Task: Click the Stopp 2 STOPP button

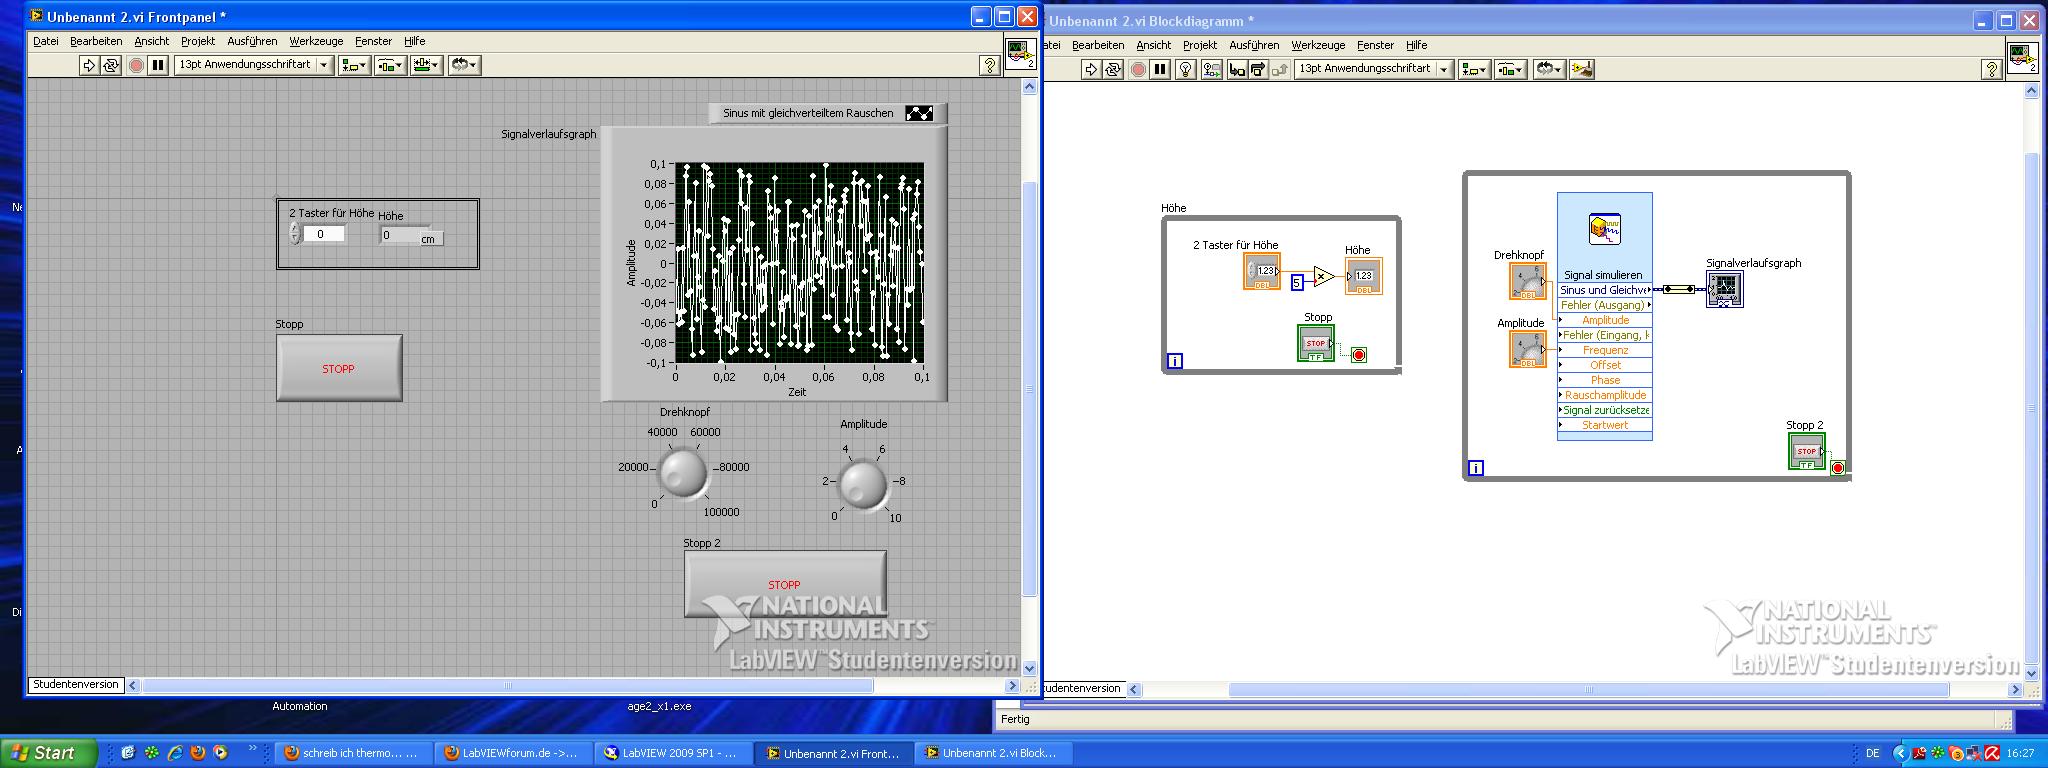Action: pos(785,584)
